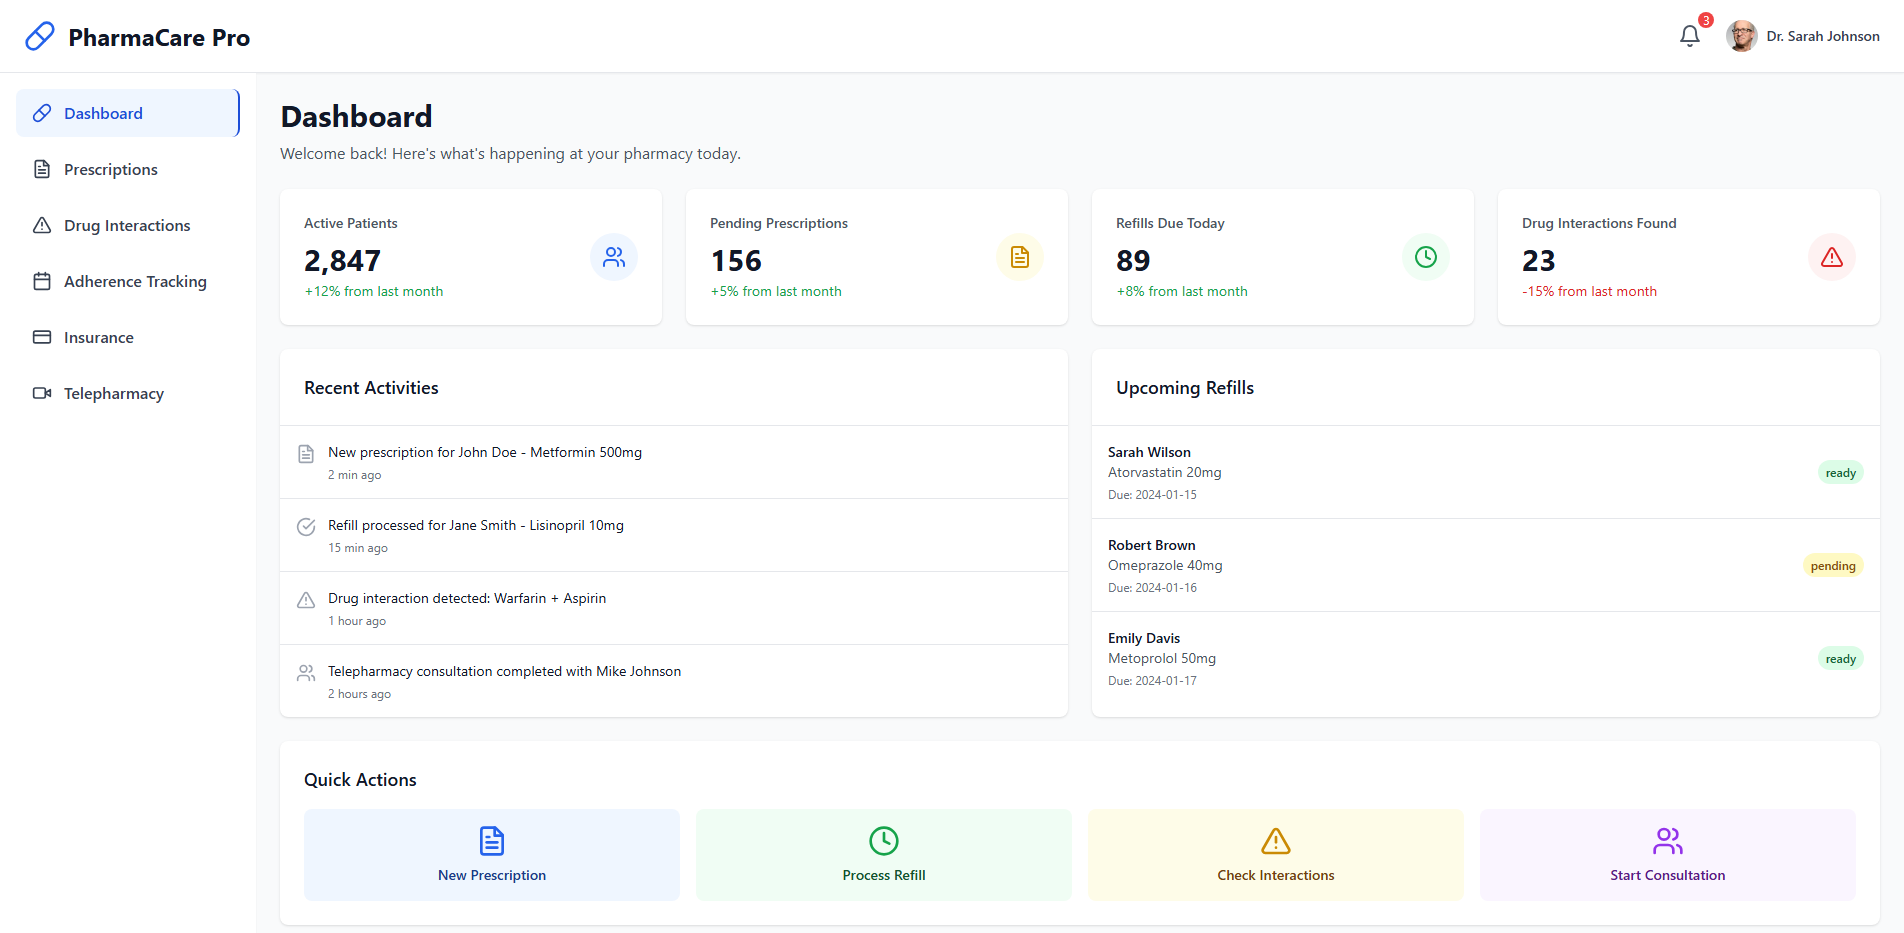Navigate to the Insurance page
The image size is (1904, 933).
click(x=98, y=338)
